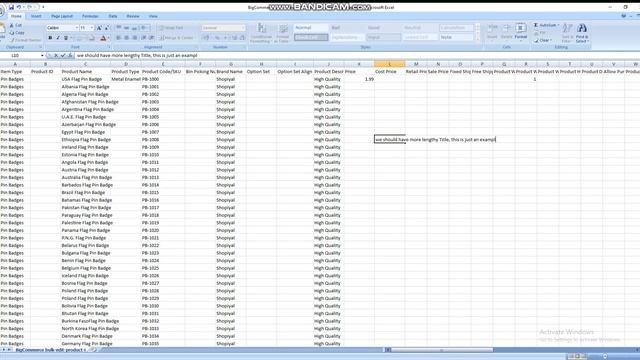Open the View ribbon tab

153,16
